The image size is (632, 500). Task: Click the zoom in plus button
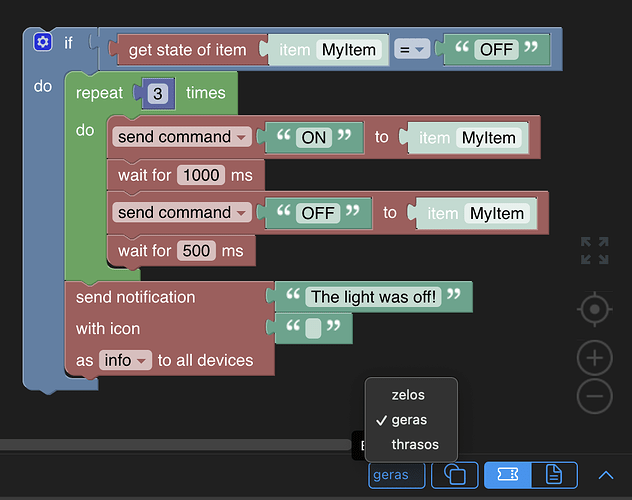tap(595, 358)
